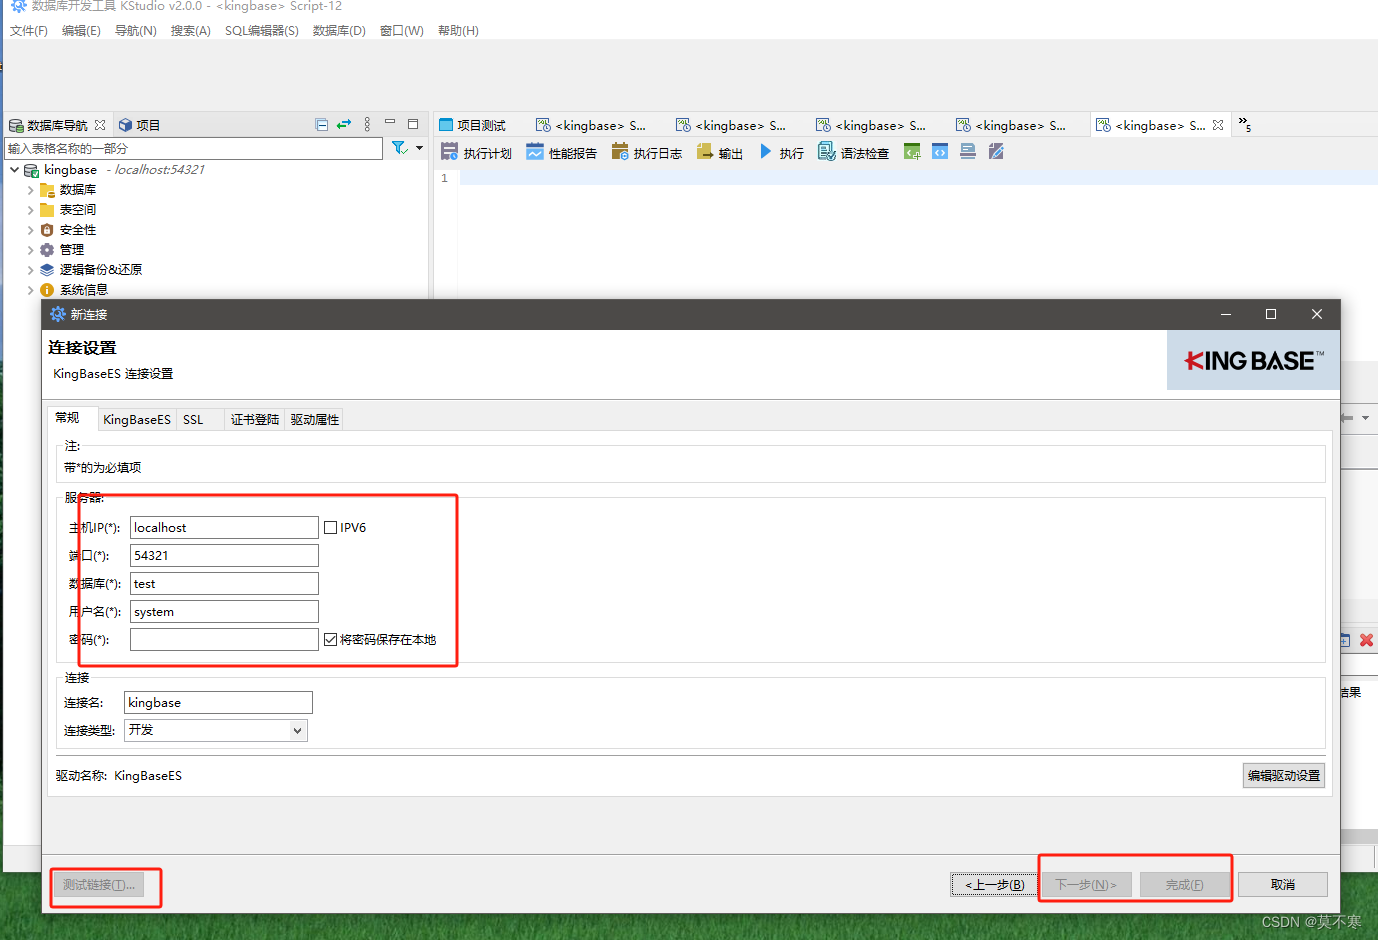Switch to the 驱动属性 tab

(315, 420)
